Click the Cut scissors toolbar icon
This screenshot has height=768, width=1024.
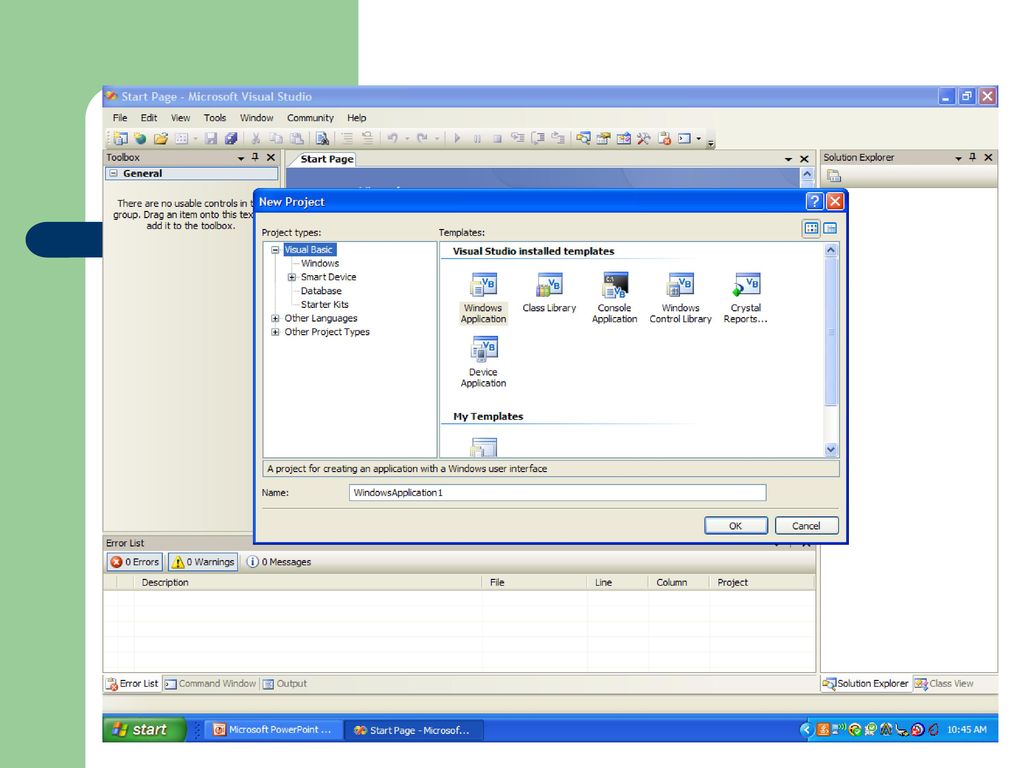[x=256, y=138]
